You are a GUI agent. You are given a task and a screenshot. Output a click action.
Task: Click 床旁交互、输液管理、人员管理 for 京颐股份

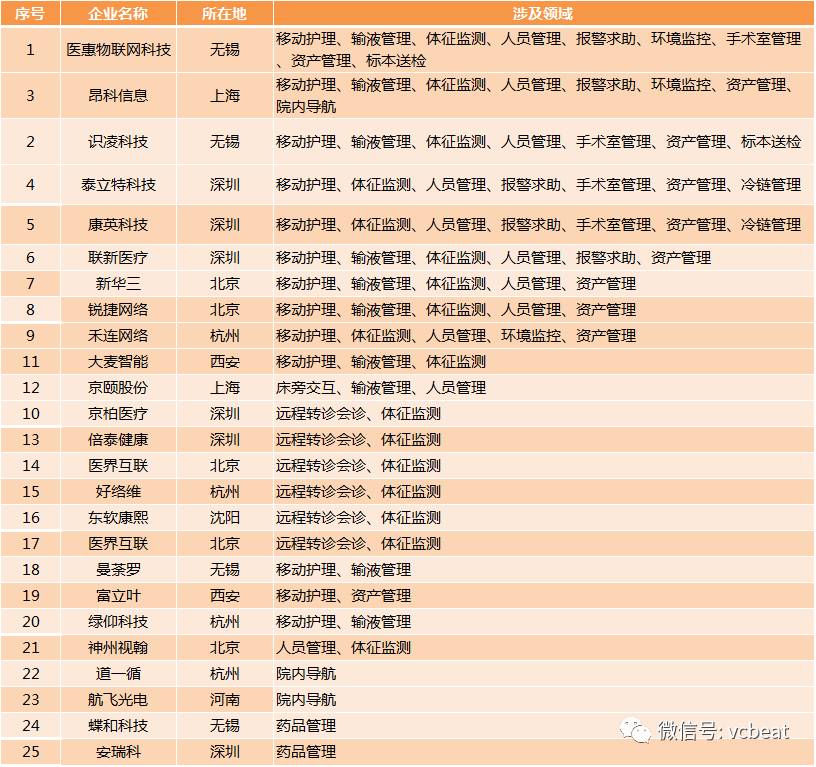(x=381, y=387)
